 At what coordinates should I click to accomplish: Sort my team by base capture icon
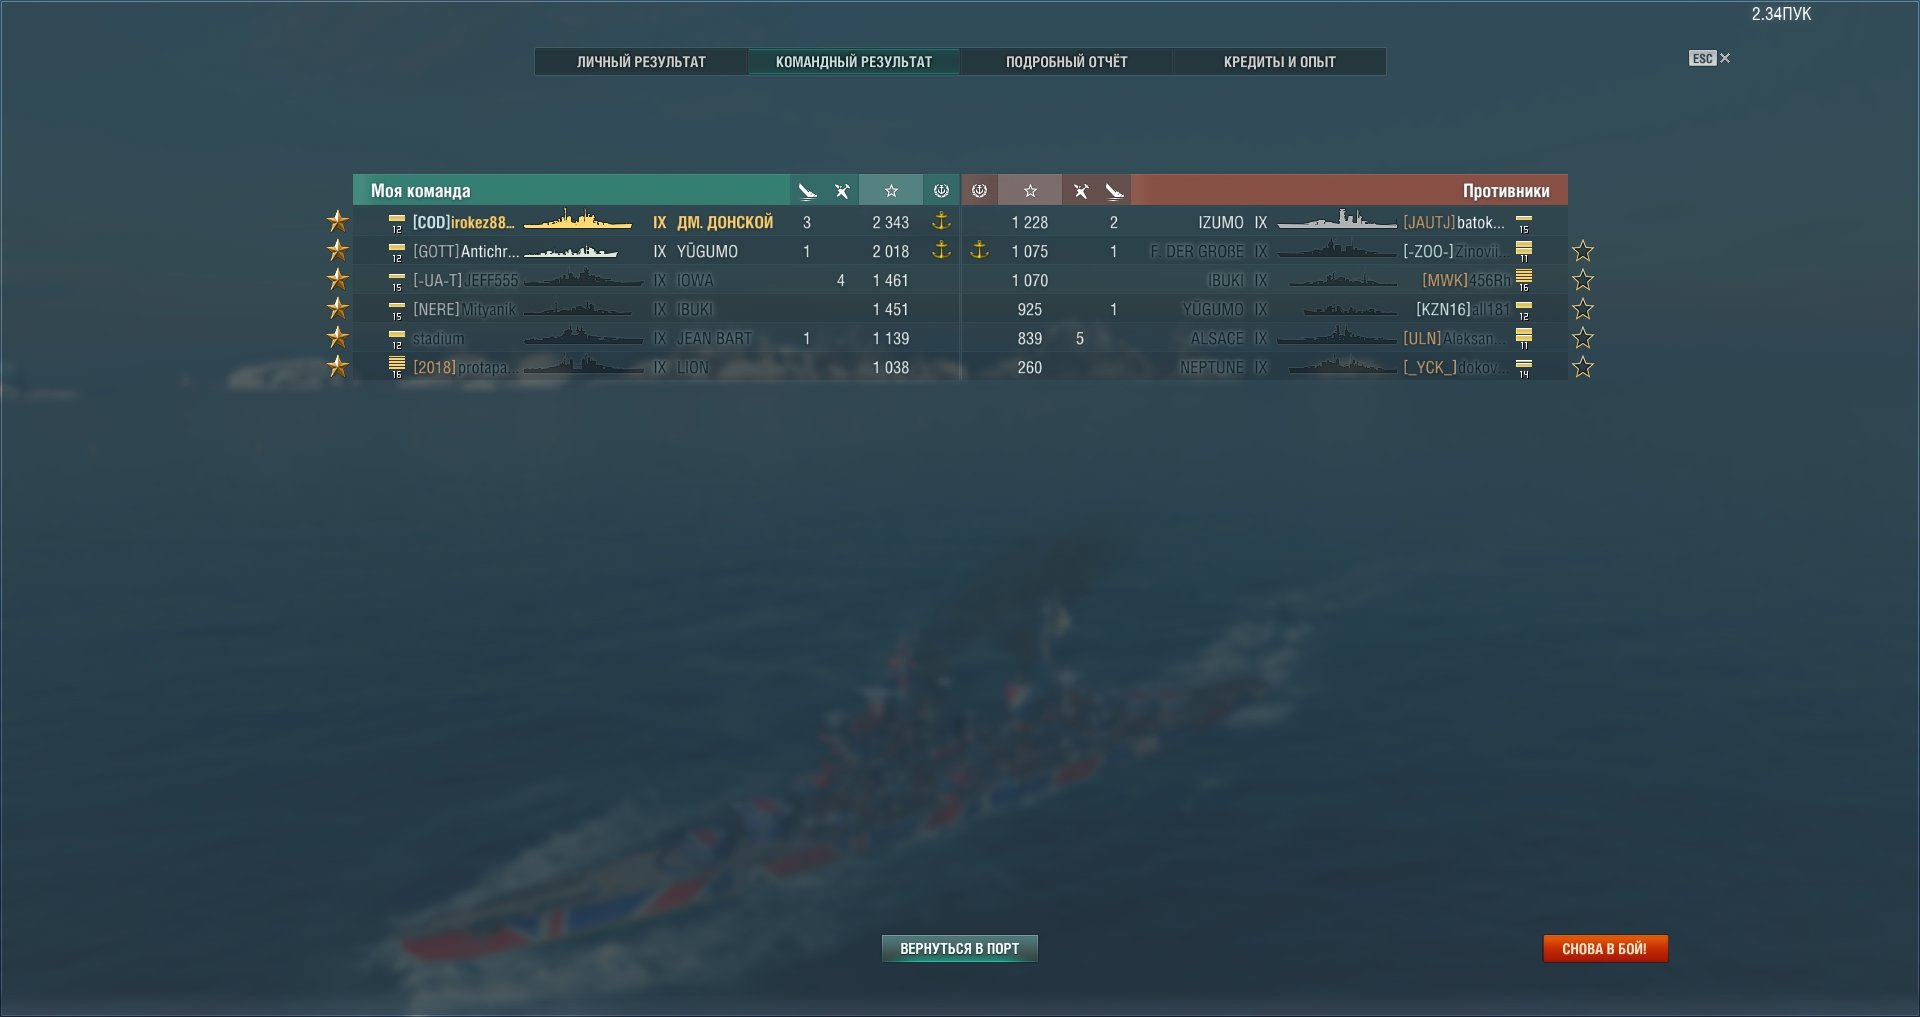[941, 190]
